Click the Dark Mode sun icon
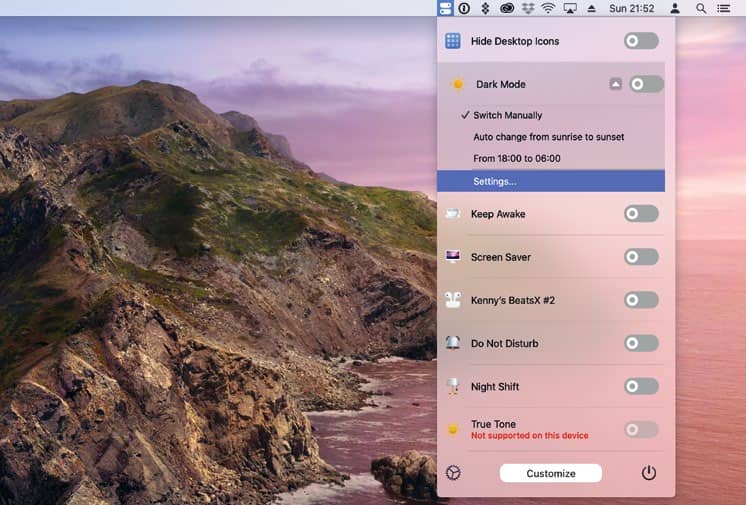Screen dimensions: 746x505 (x=458, y=84)
